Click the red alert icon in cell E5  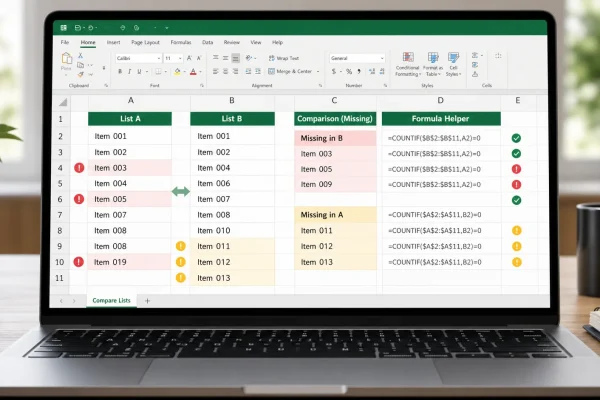pyautogui.click(x=516, y=184)
